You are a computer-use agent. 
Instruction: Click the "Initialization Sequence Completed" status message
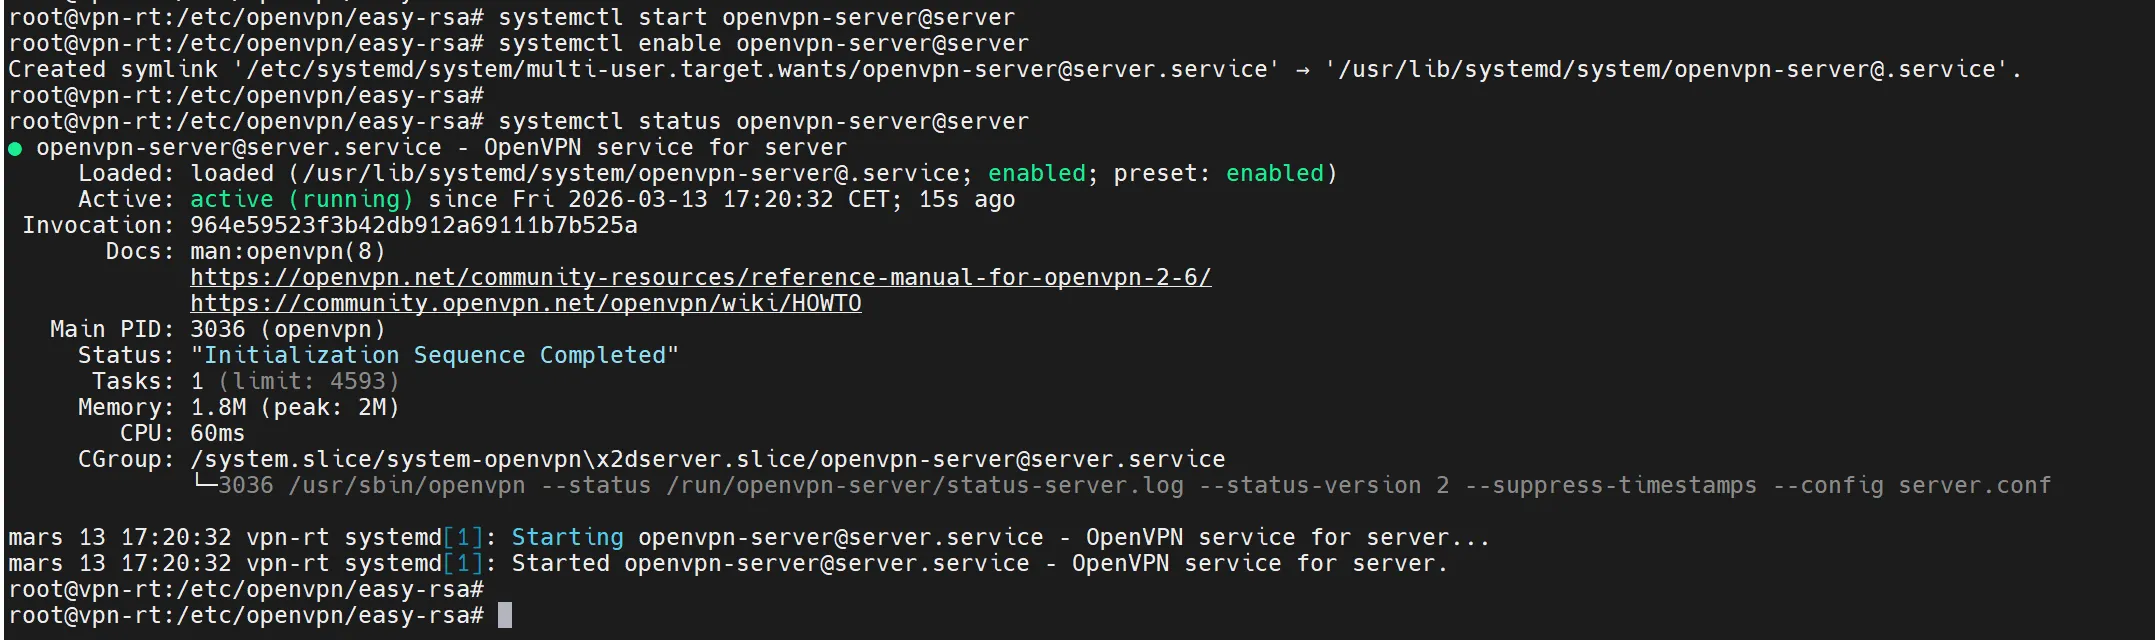coord(434,356)
